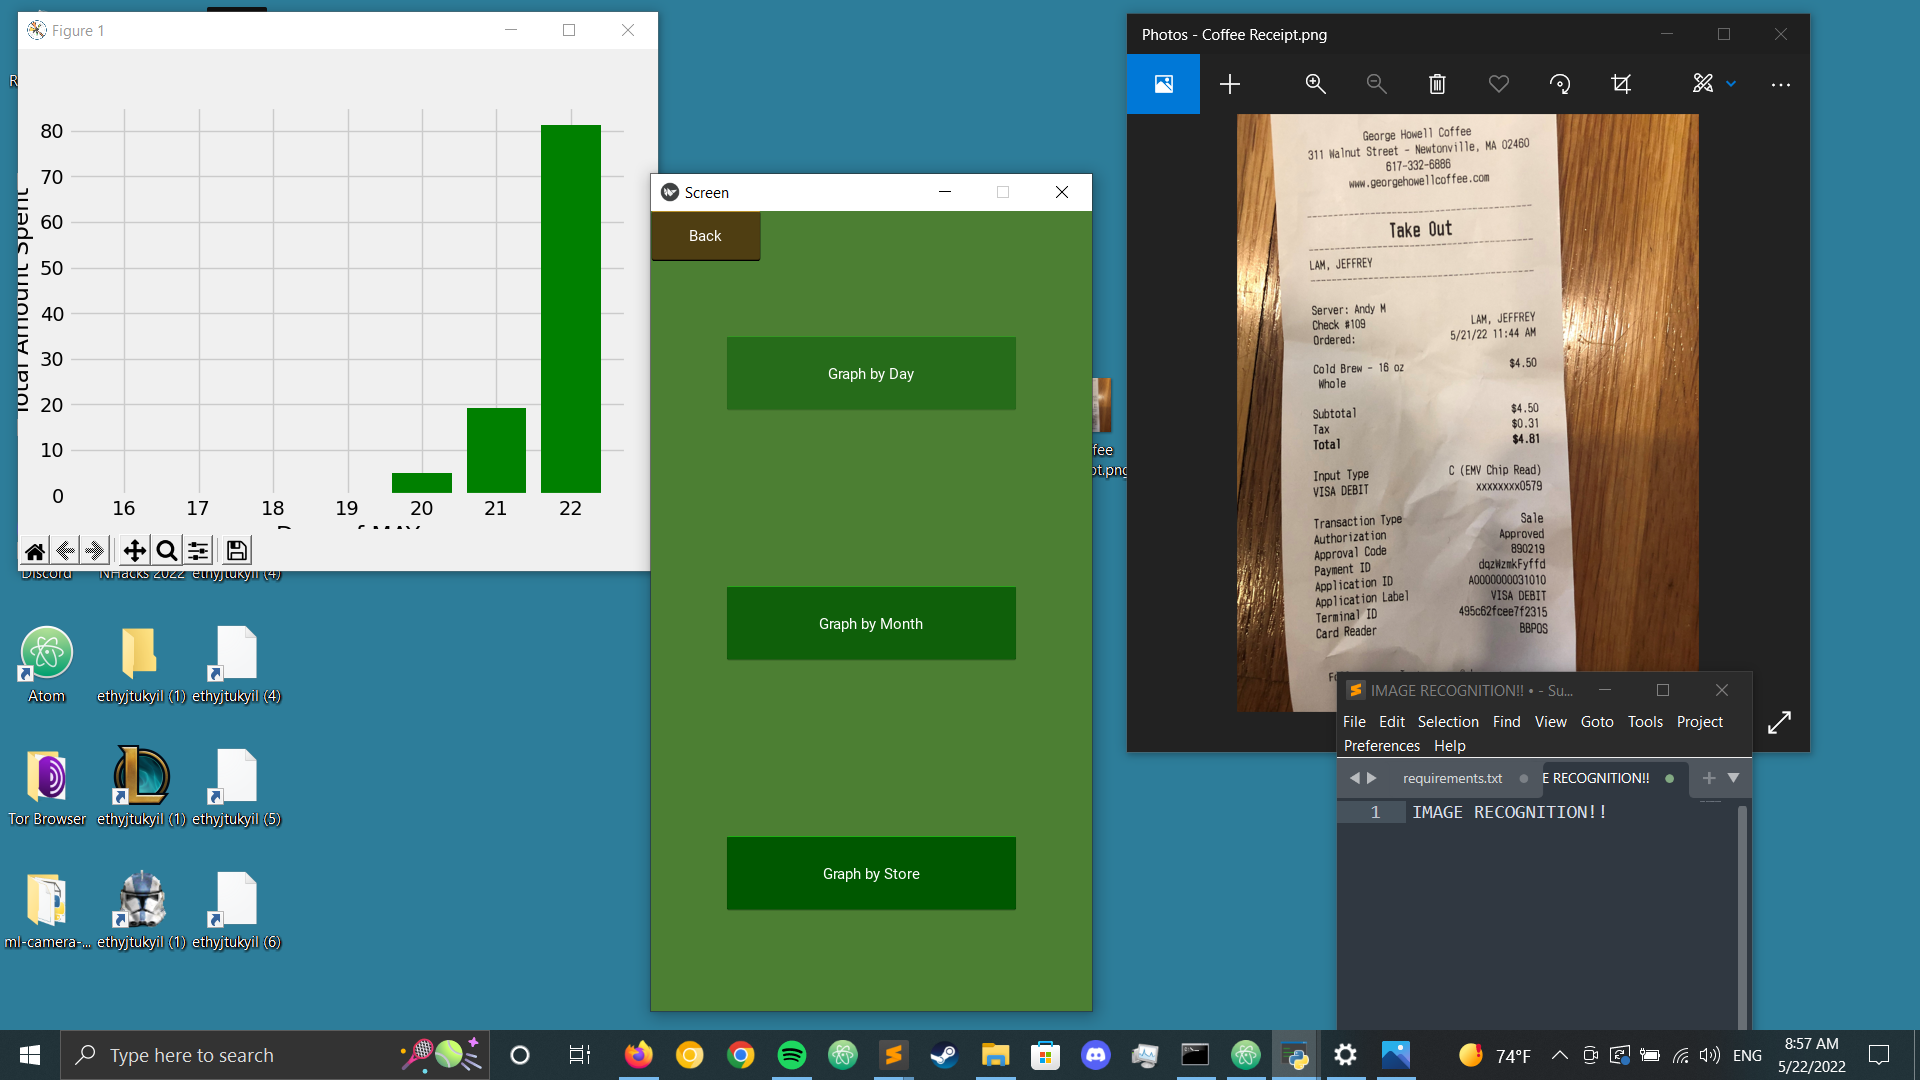Click the Photos Zoom in magnifier
The image size is (1920, 1080).
pos(1315,84)
